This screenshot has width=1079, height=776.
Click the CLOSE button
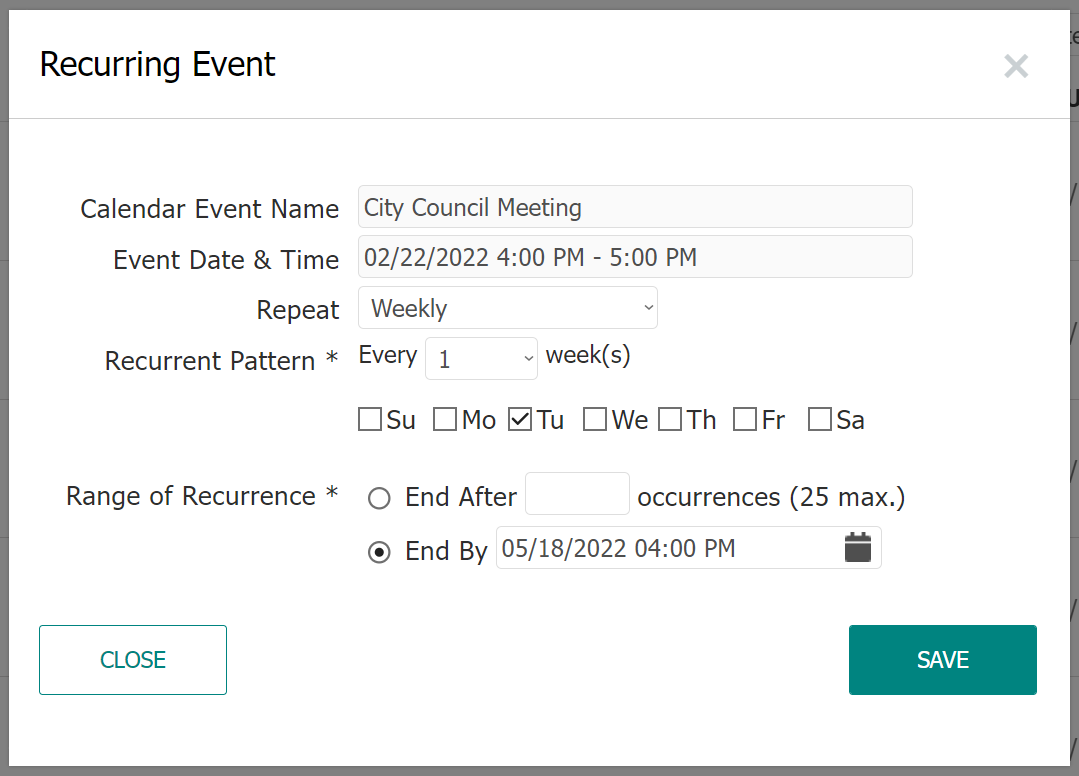[x=132, y=659]
